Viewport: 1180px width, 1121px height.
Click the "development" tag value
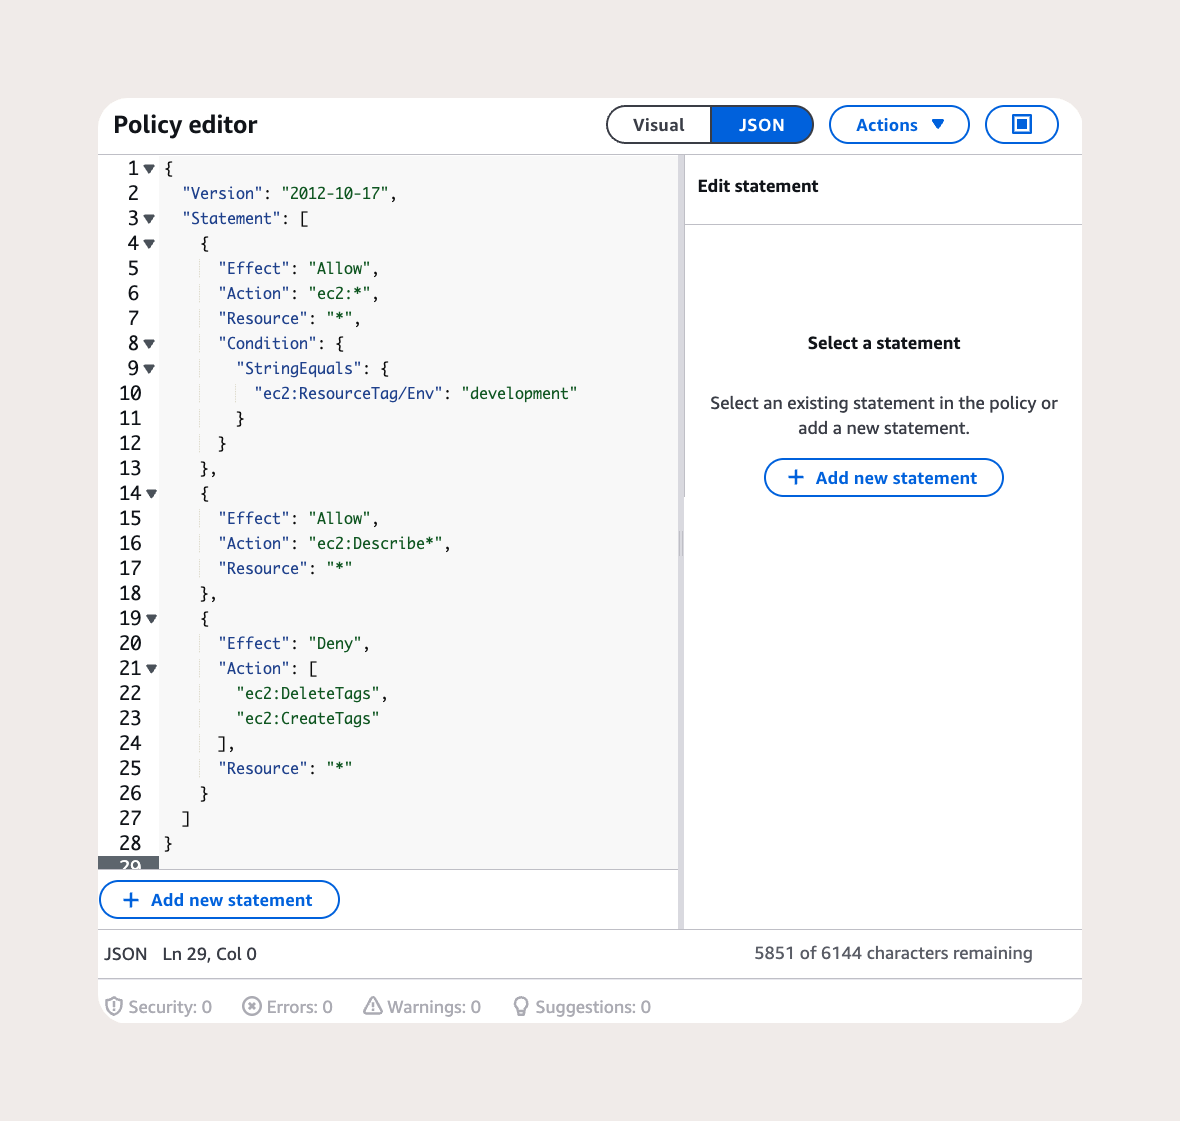pos(519,393)
